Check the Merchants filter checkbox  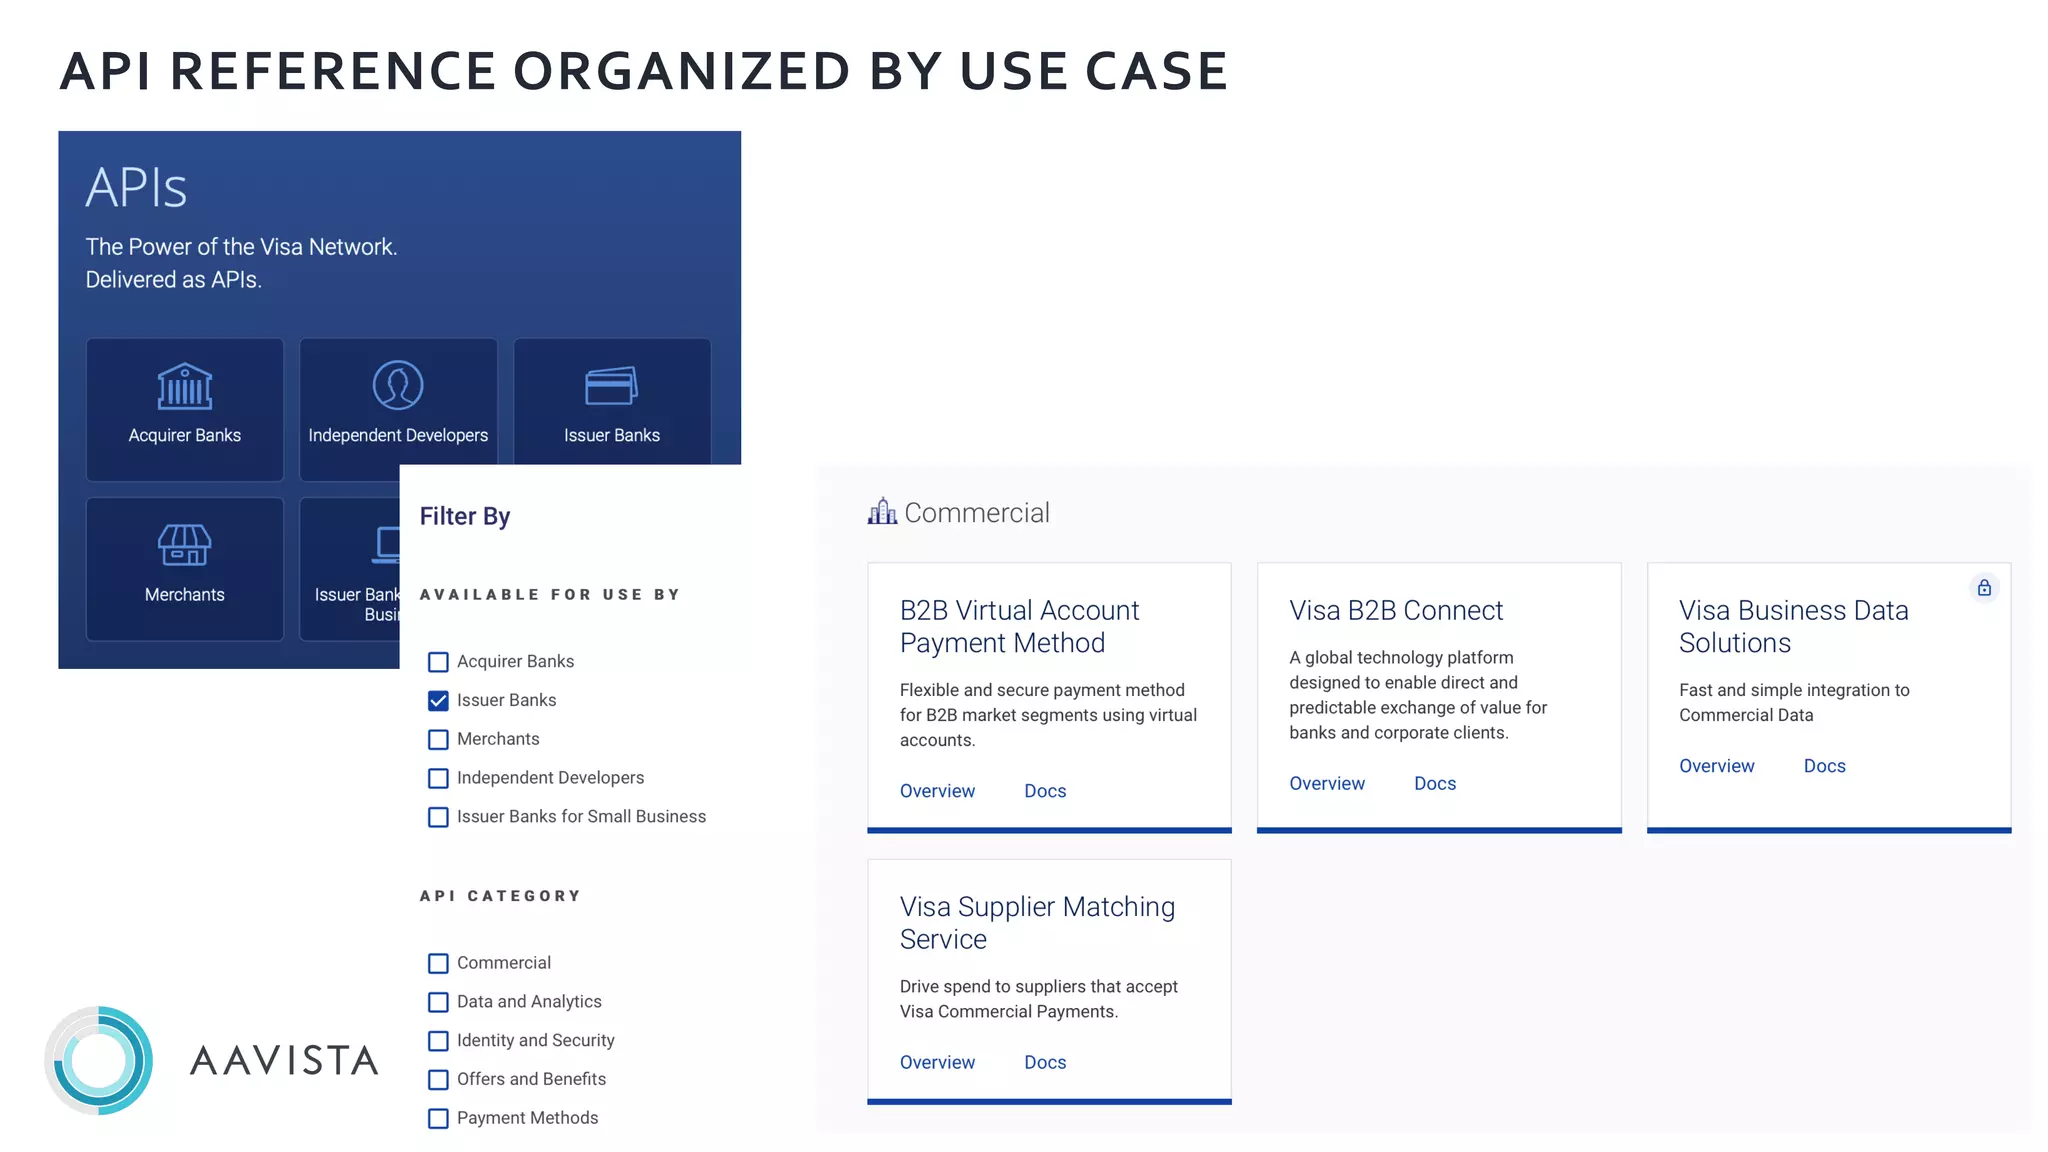(x=438, y=740)
